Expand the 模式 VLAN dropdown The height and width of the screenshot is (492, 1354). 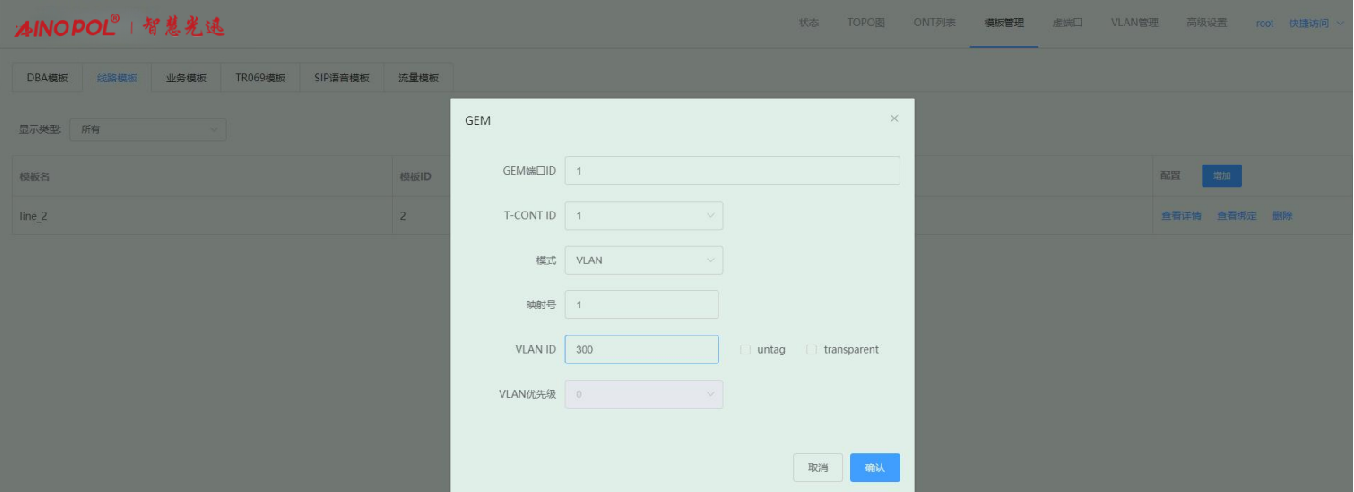tap(643, 261)
